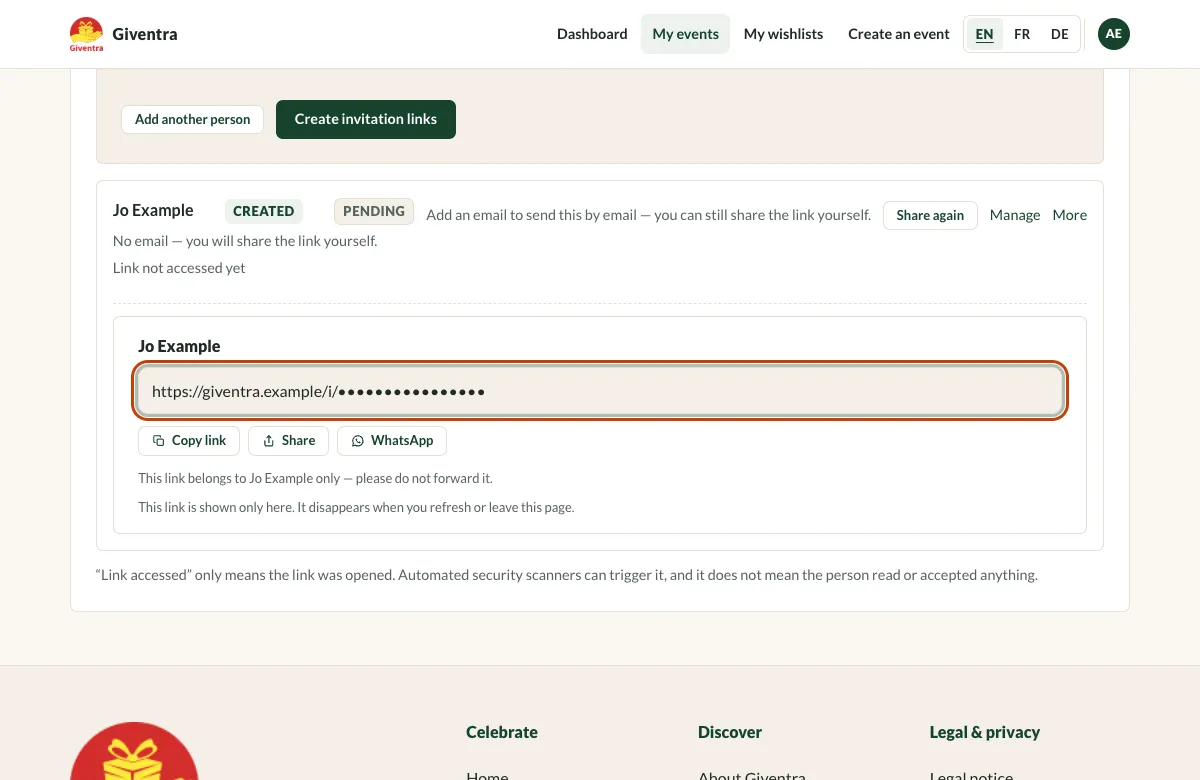
Task: Switch language to EN
Action: [x=985, y=34]
